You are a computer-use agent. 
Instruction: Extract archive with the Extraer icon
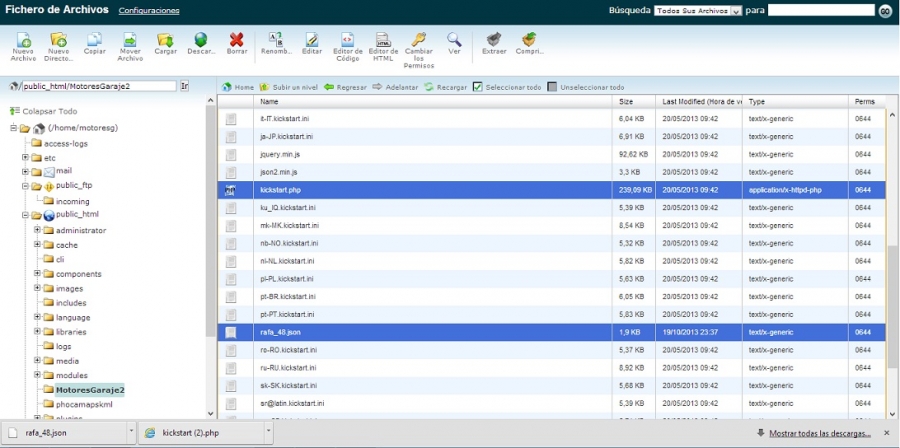494,44
